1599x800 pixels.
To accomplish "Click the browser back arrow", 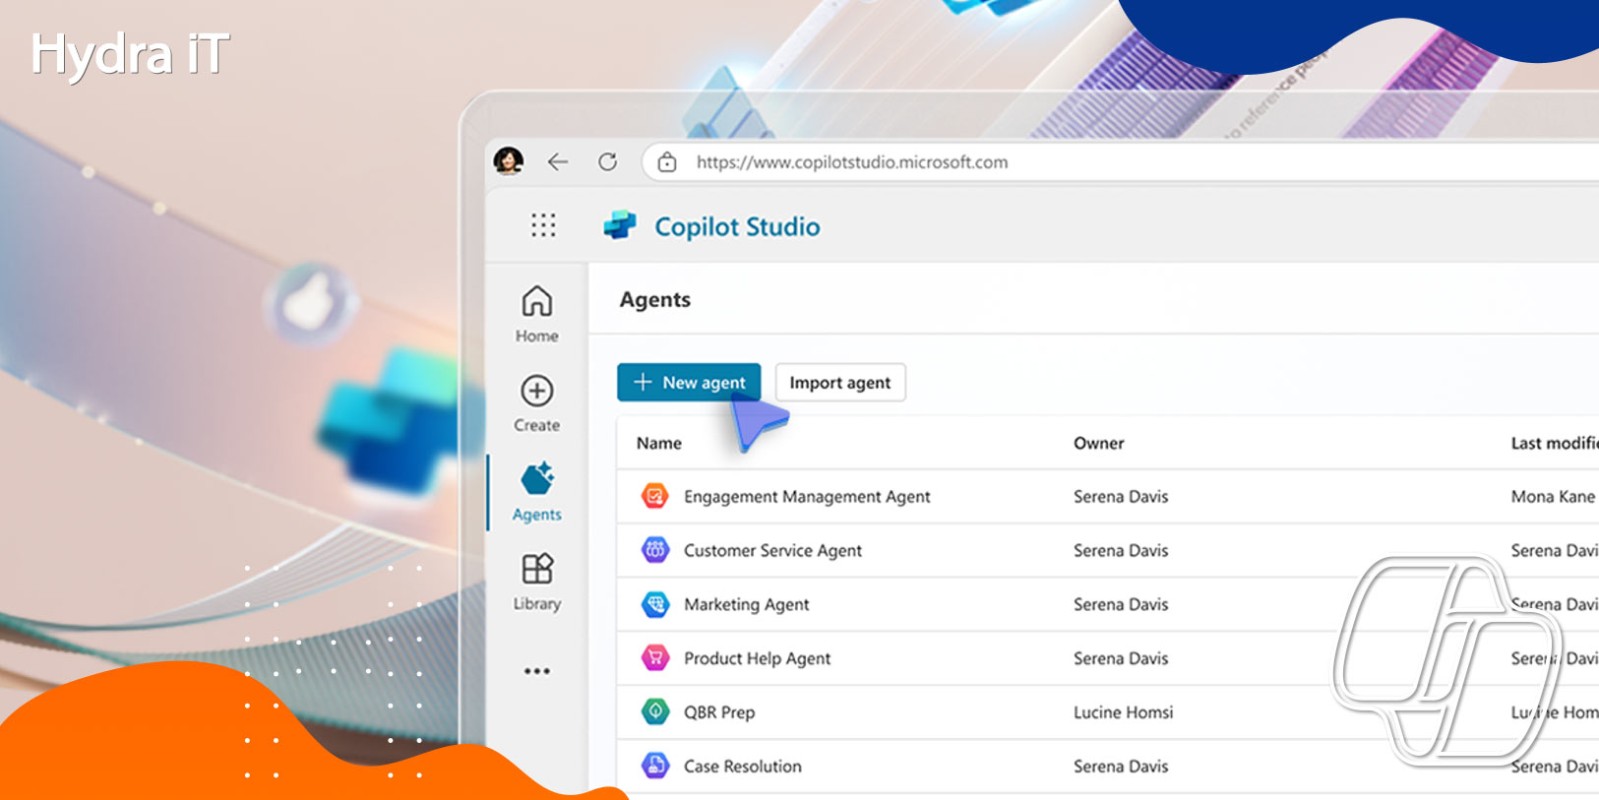I will pos(558,162).
